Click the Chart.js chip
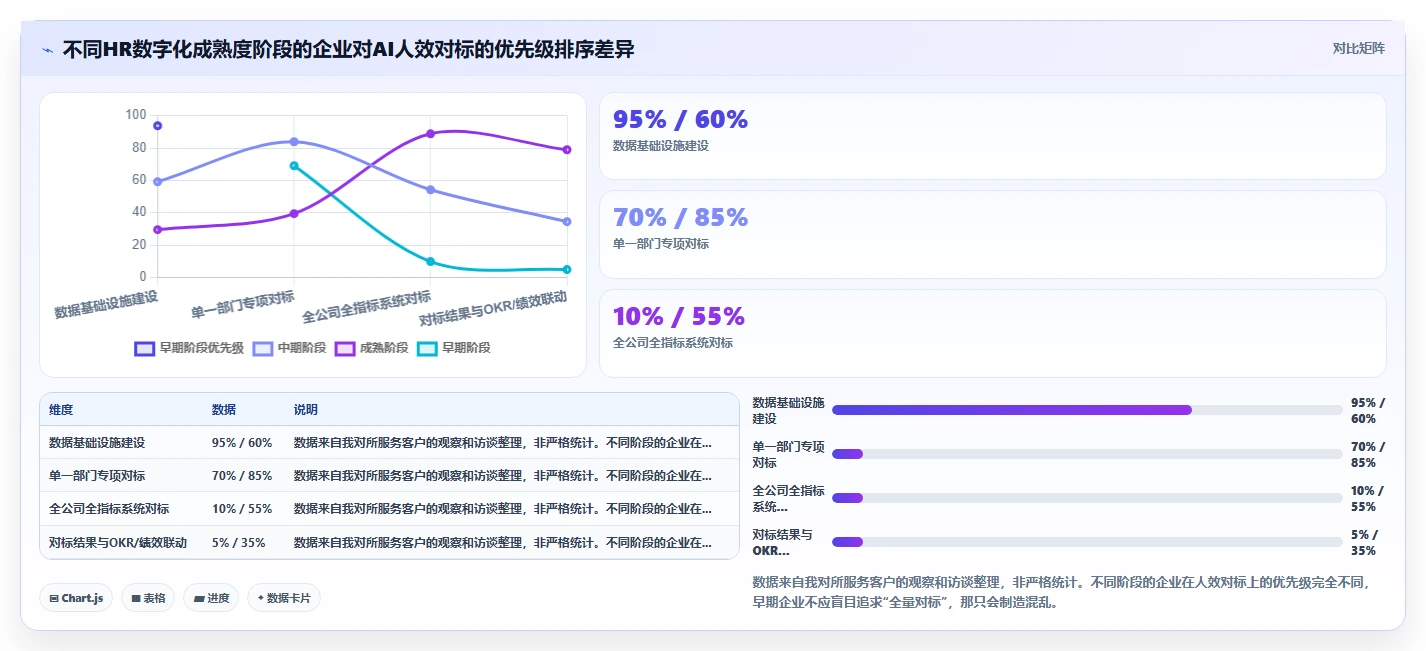Screen dimensions: 1426x651 [x=76, y=598]
